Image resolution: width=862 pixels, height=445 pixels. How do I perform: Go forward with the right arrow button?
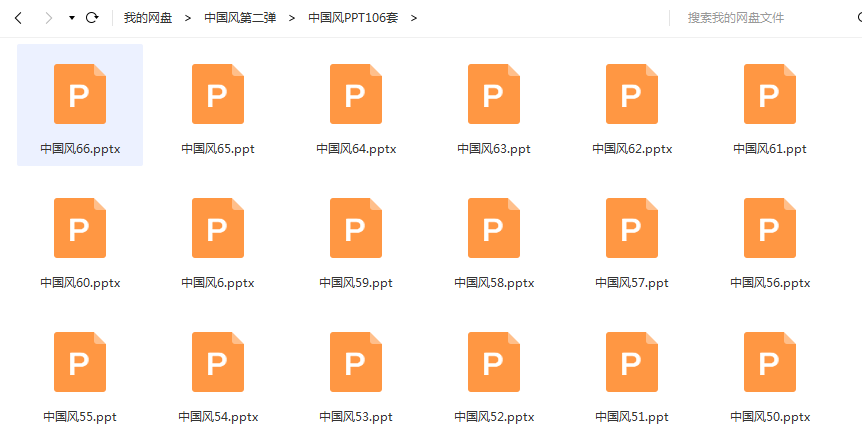tap(48, 18)
